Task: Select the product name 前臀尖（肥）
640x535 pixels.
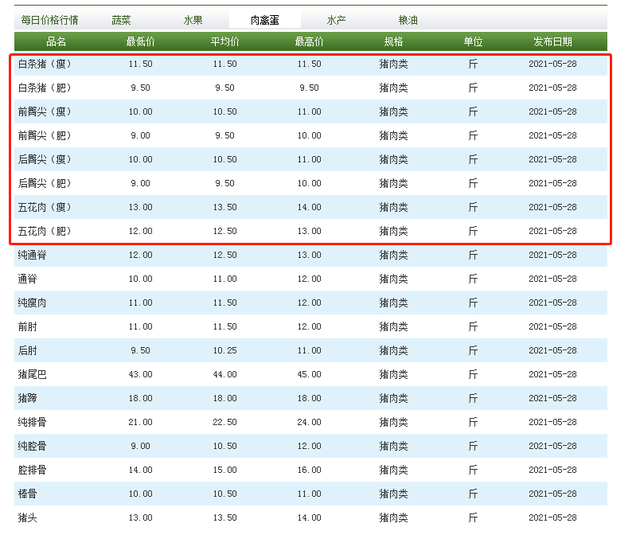Action: click(44, 135)
